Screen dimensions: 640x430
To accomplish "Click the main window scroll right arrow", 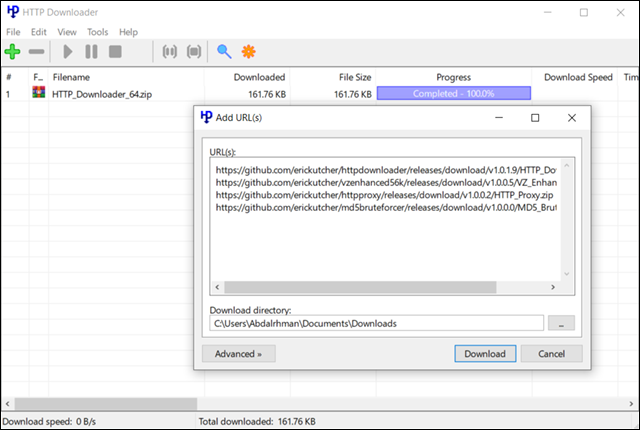I will pyautogui.click(x=631, y=404).
